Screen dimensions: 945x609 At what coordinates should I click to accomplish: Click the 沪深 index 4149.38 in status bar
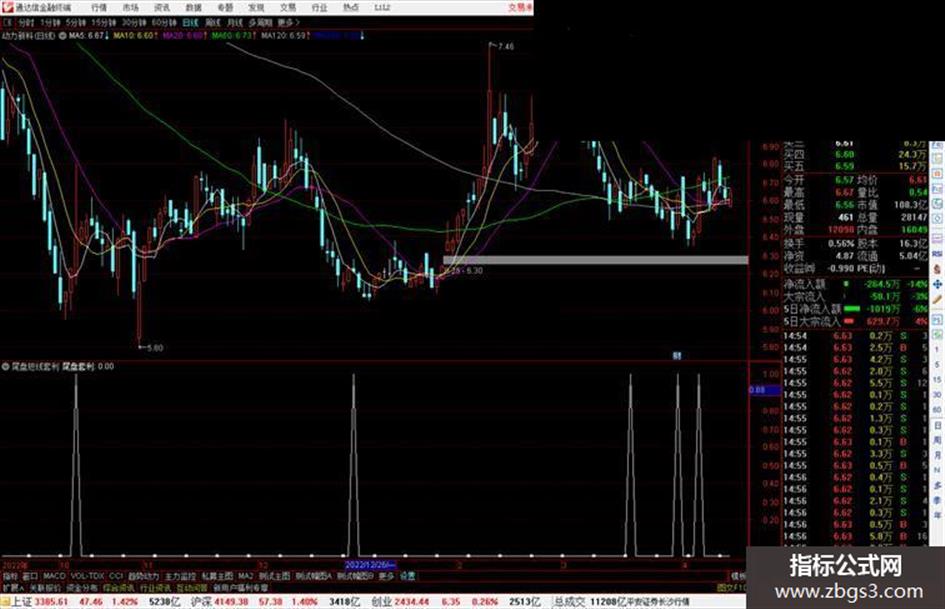[218, 602]
